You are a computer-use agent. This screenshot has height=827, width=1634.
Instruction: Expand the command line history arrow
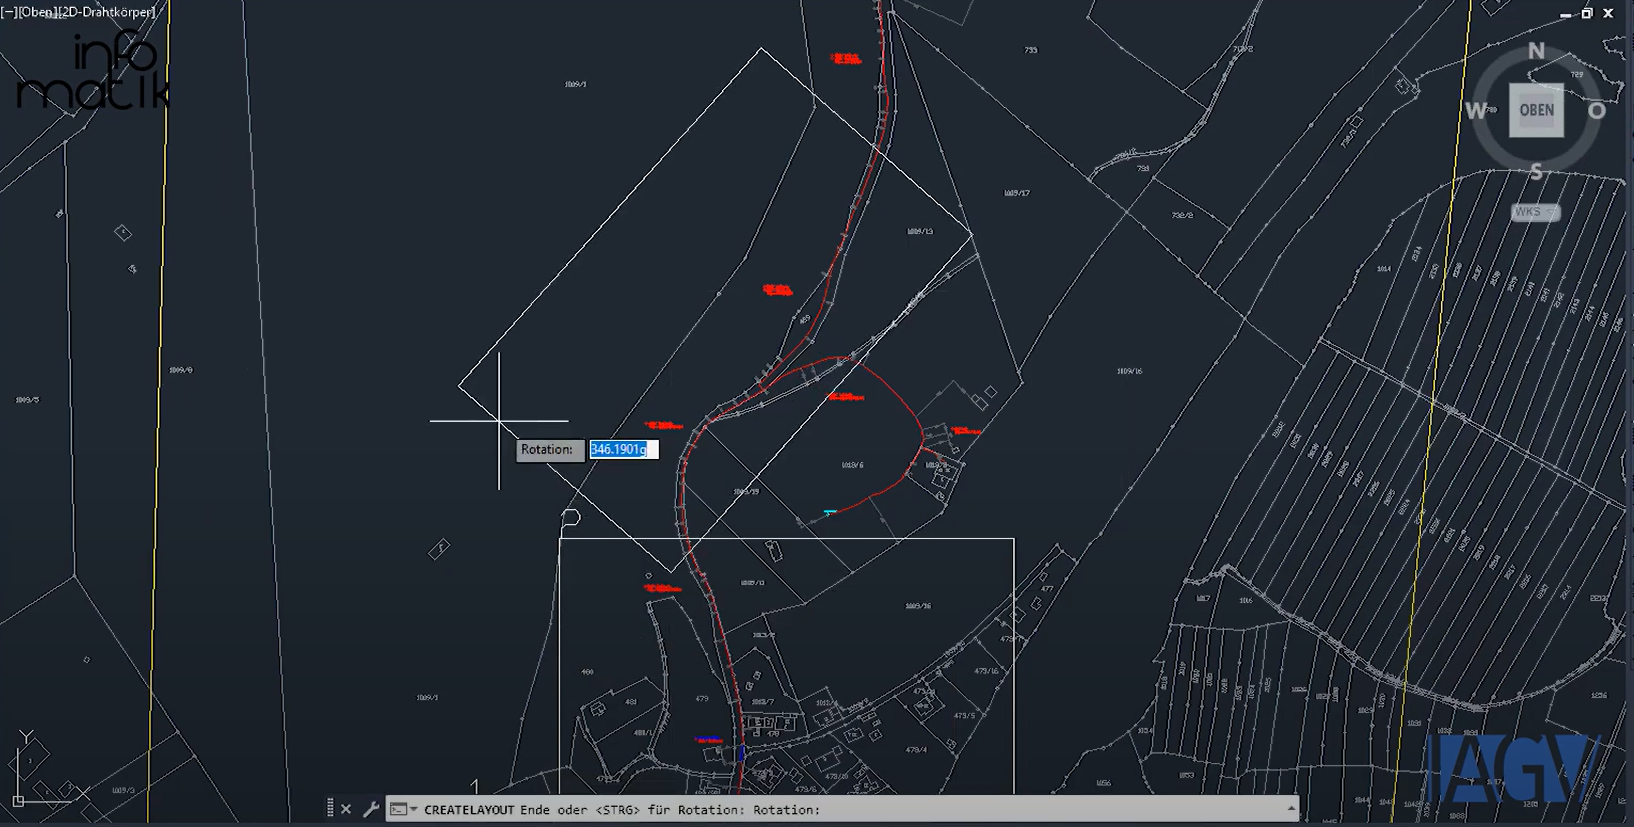1291,808
